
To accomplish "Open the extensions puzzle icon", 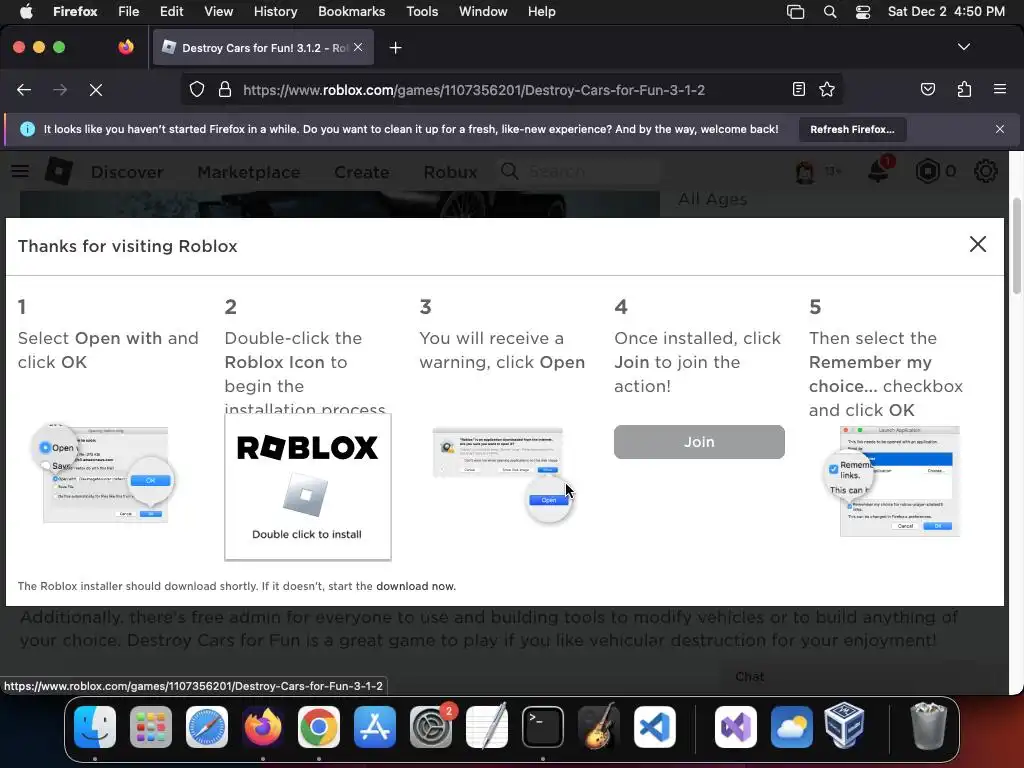I will 964,89.
